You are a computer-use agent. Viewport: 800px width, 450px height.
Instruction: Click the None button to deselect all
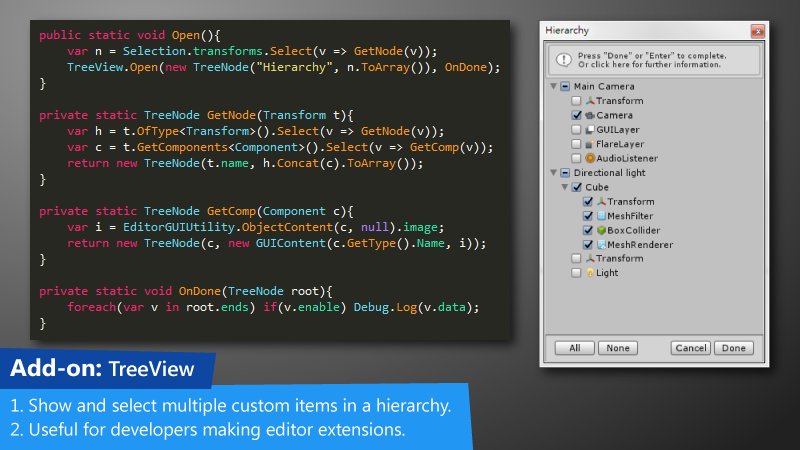[x=618, y=348]
